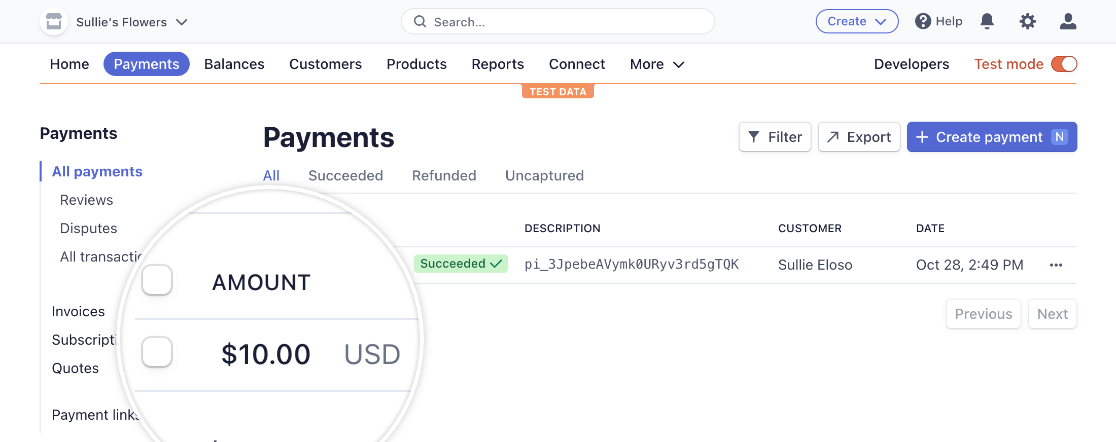
Task: Open the Connect tab
Action: point(577,64)
